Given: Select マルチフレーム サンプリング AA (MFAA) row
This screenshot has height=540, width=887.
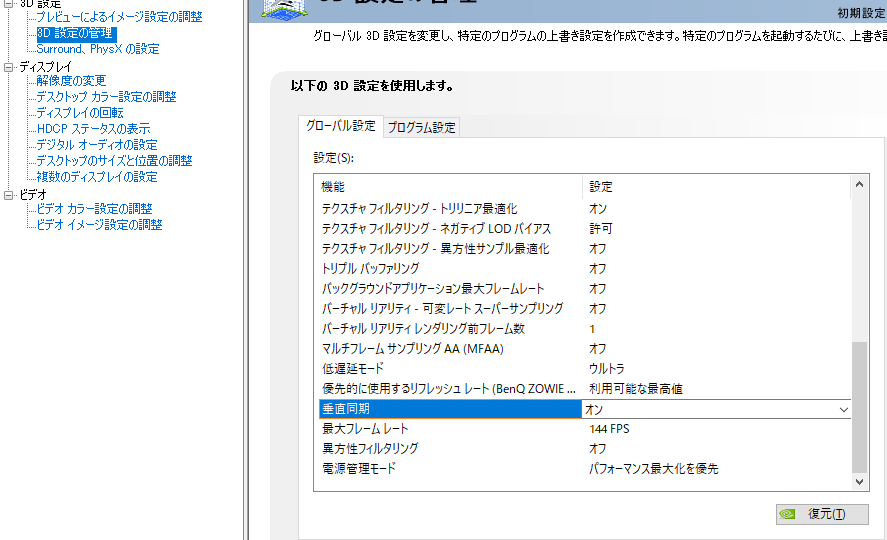Looking at the screenshot, I should pos(584,348).
